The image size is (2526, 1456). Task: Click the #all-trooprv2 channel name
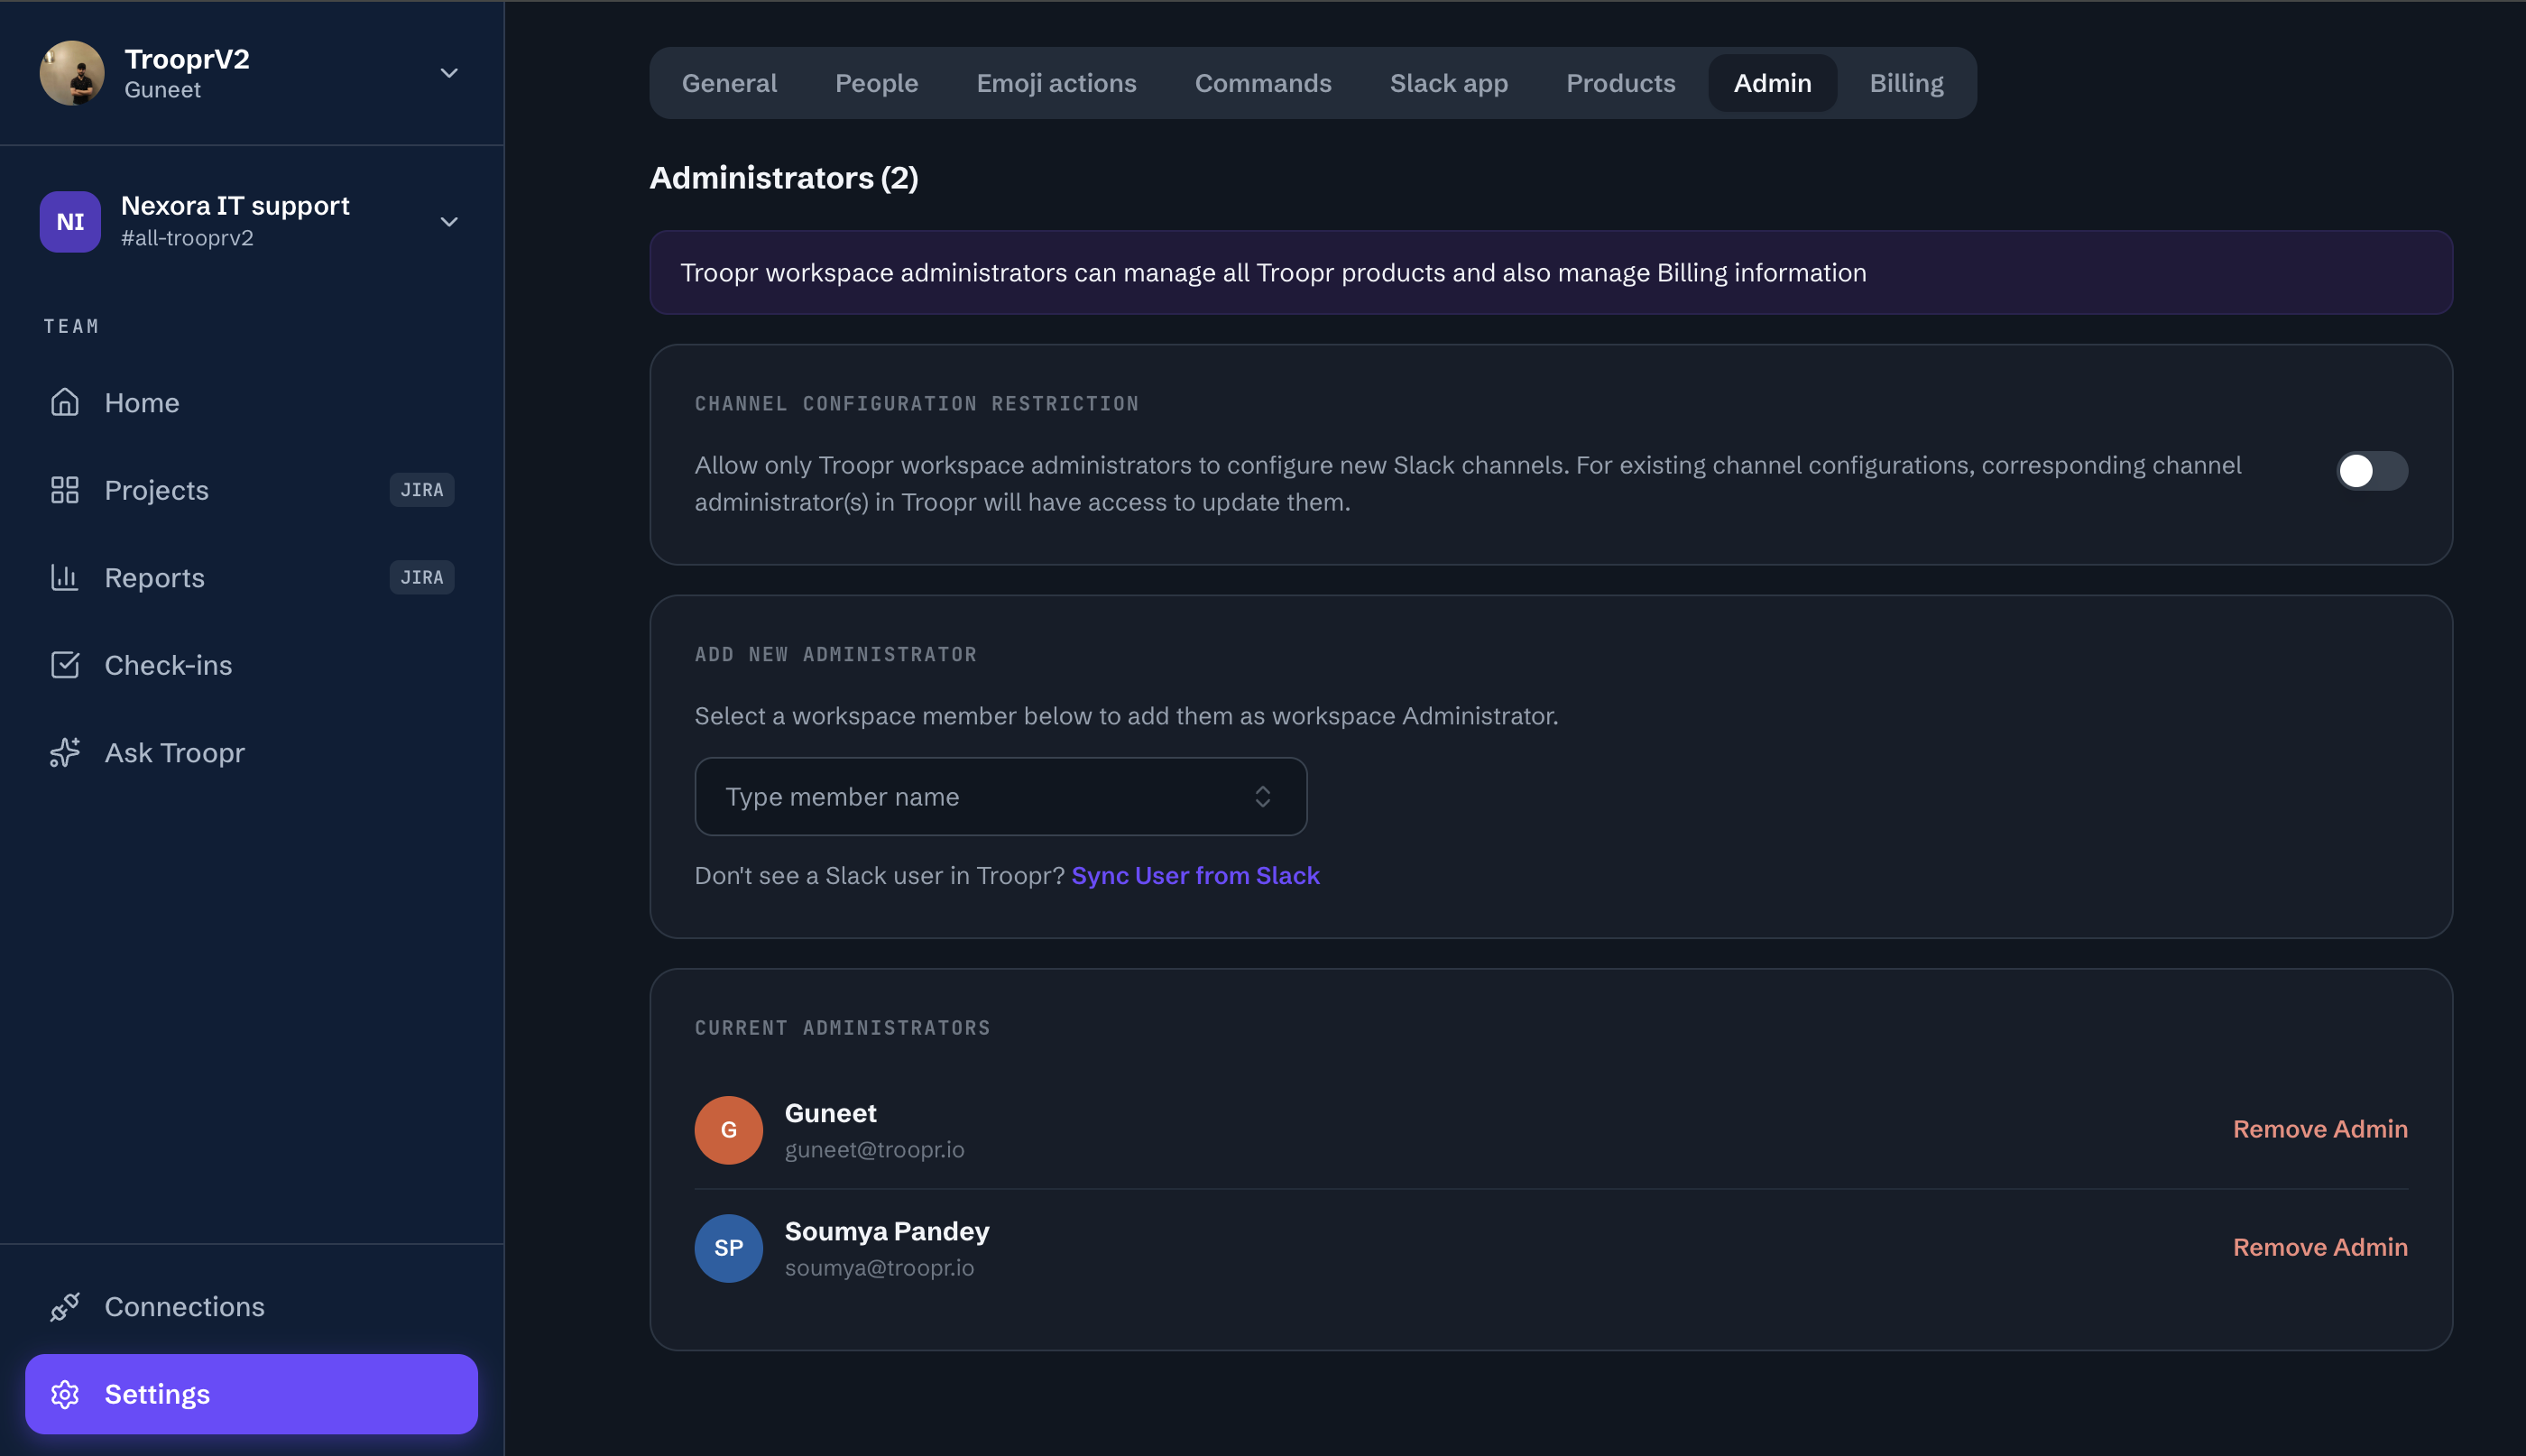pos(187,238)
